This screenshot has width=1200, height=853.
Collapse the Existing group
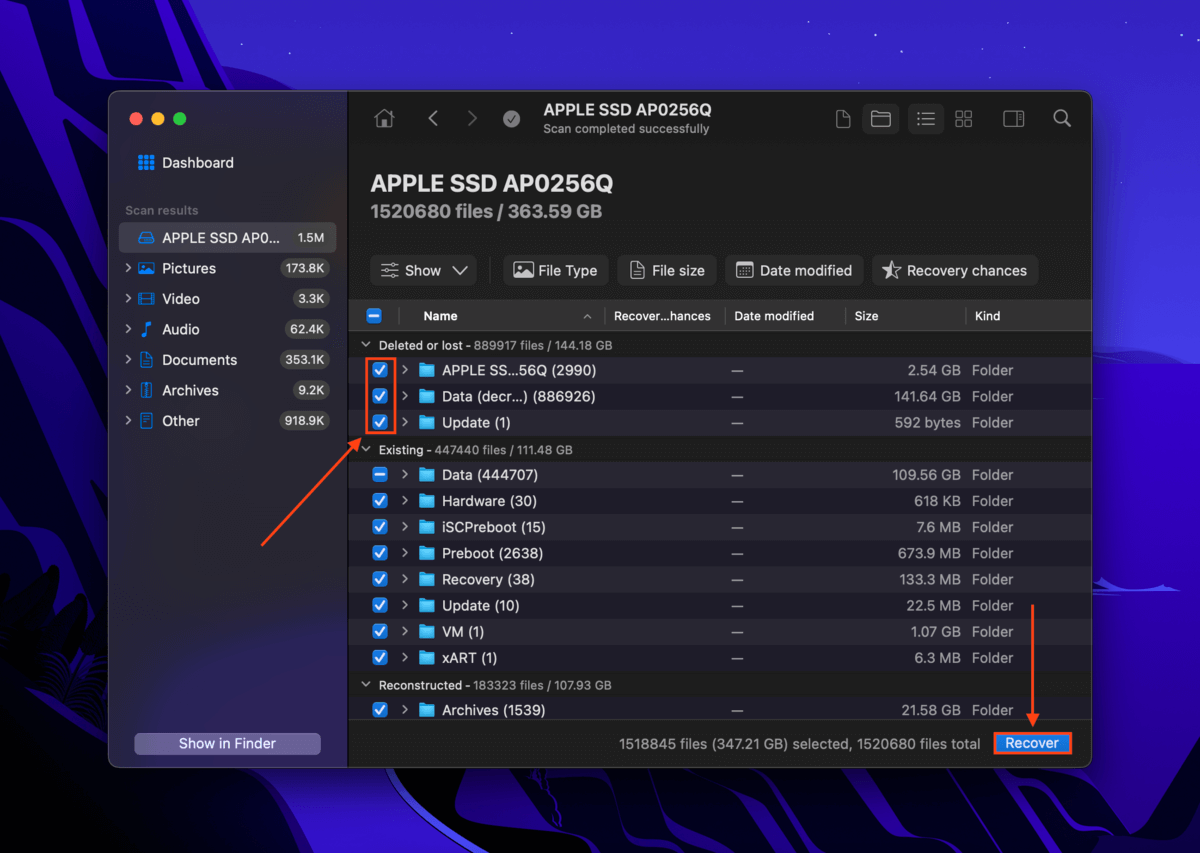[366, 450]
